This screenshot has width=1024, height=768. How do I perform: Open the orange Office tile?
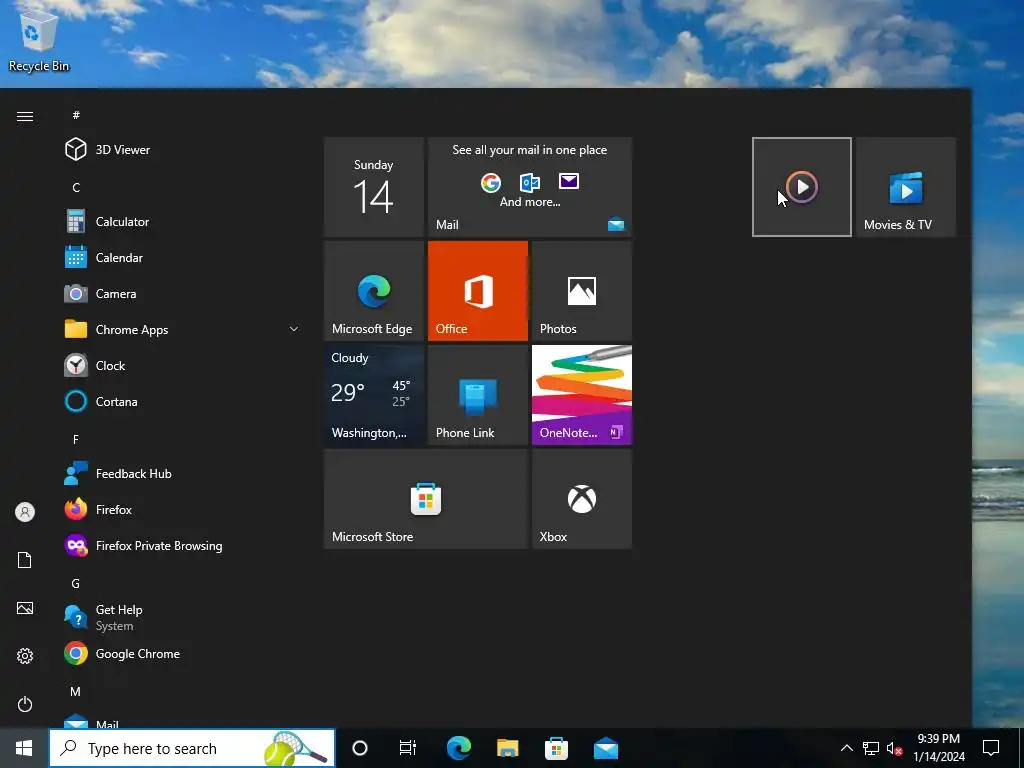(x=477, y=291)
